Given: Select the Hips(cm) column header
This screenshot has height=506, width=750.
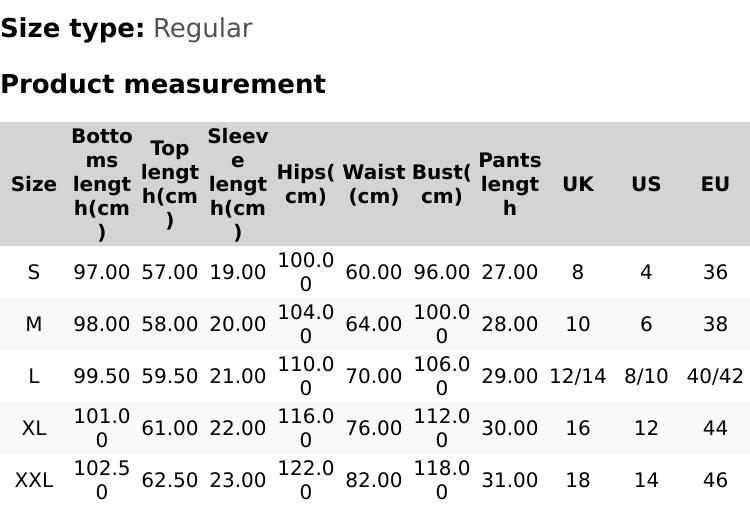Looking at the screenshot, I should (x=306, y=184).
